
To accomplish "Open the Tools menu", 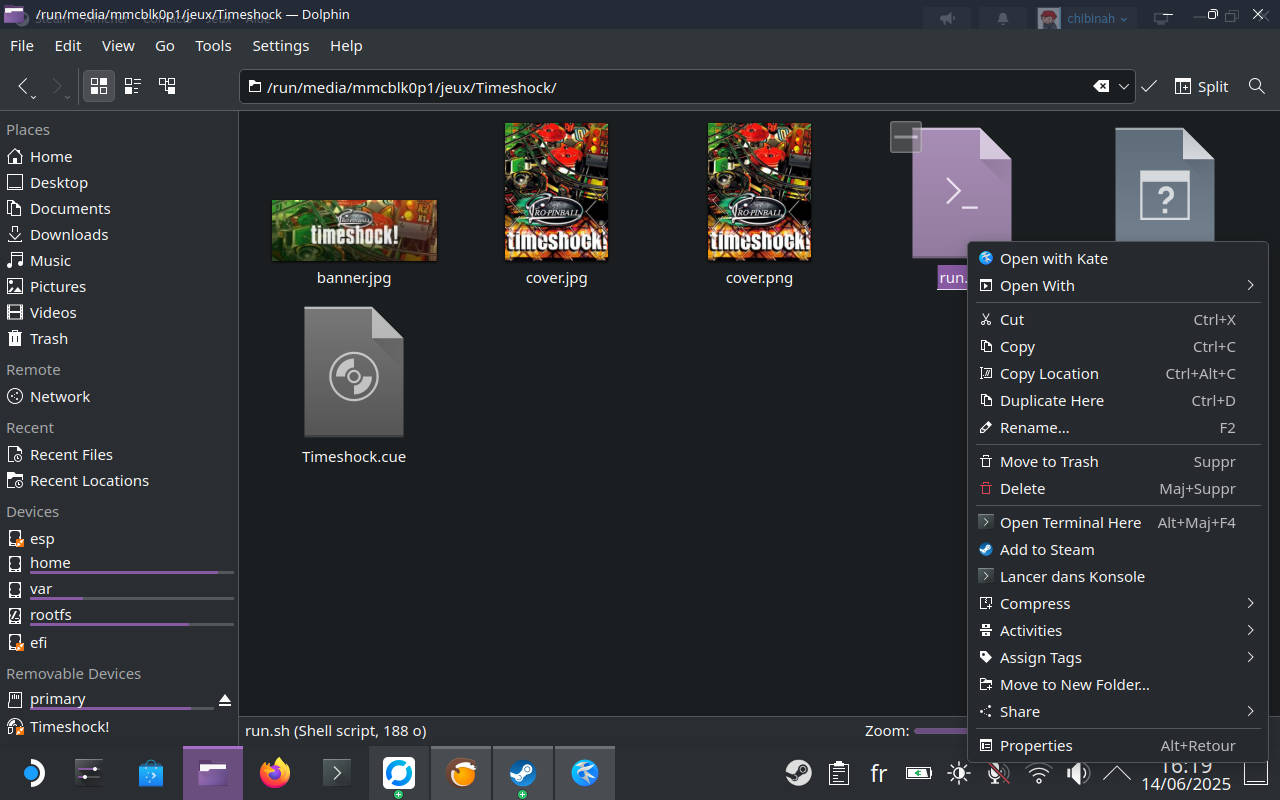I will click(x=213, y=46).
